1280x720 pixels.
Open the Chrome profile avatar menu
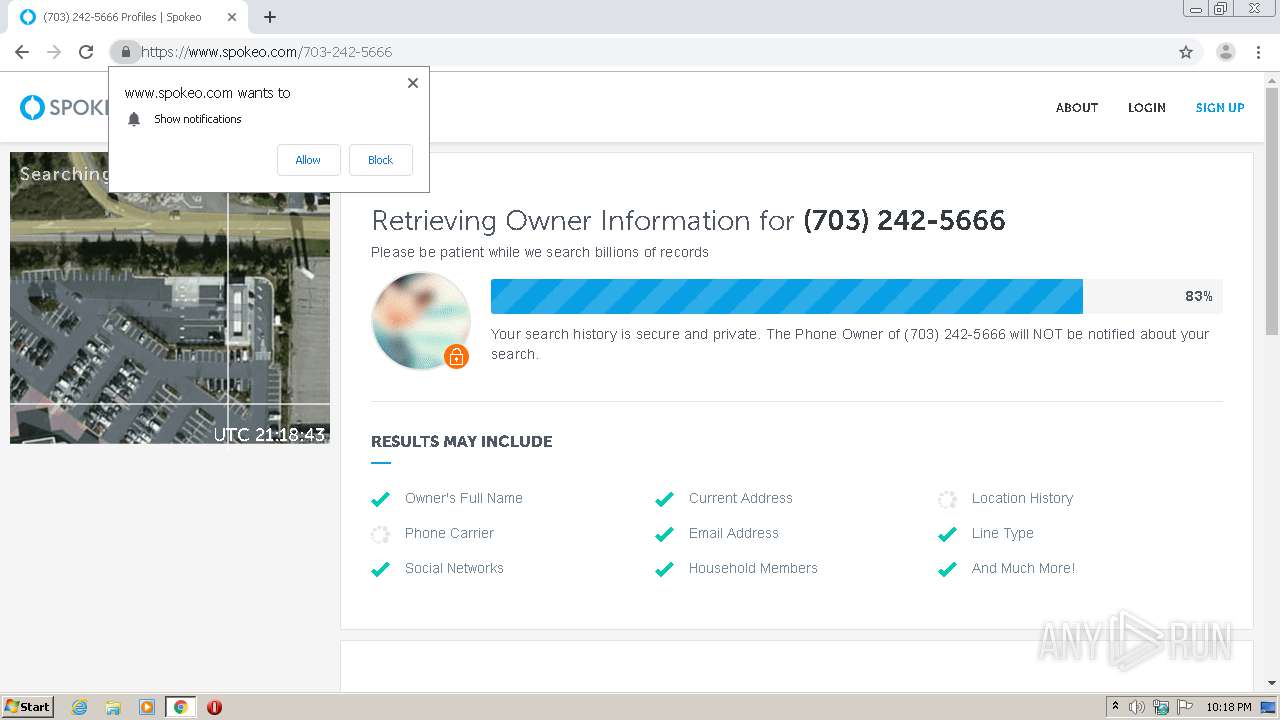click(1225, 52)
